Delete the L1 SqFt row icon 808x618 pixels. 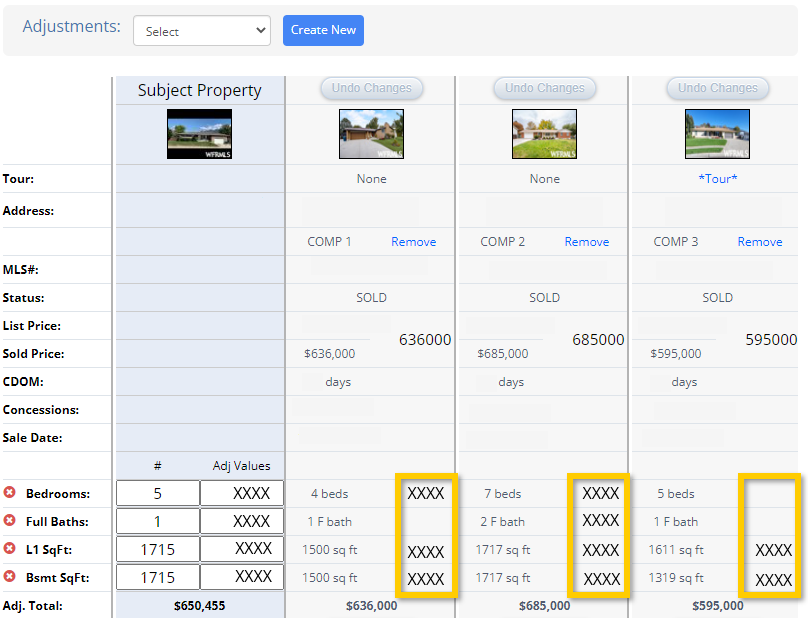[x=10, y=549]
